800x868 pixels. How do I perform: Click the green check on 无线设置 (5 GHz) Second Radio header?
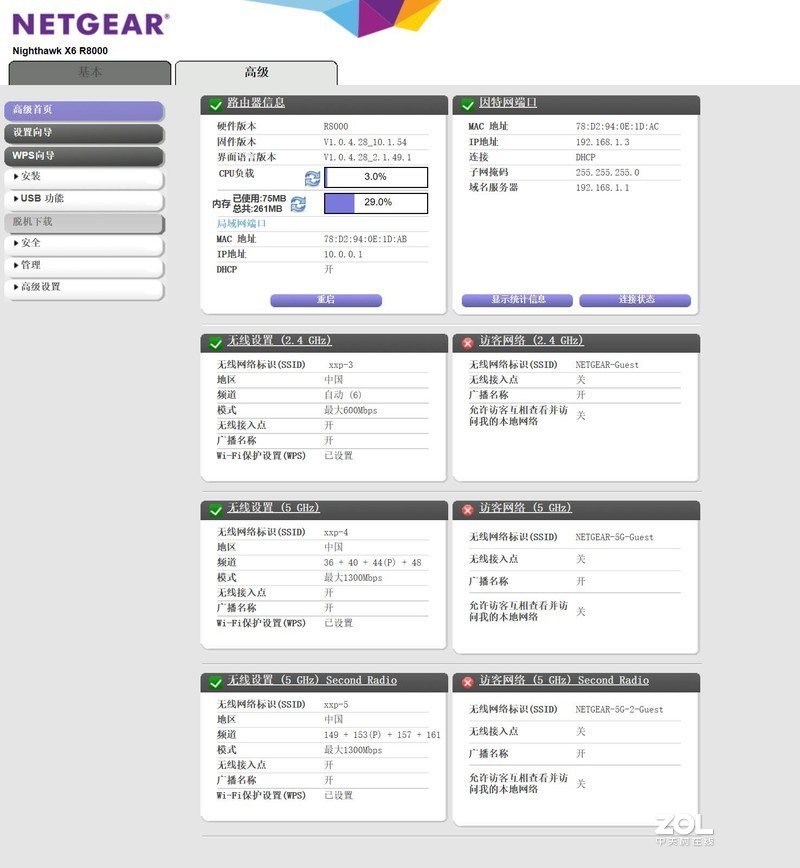pos(213,680)
